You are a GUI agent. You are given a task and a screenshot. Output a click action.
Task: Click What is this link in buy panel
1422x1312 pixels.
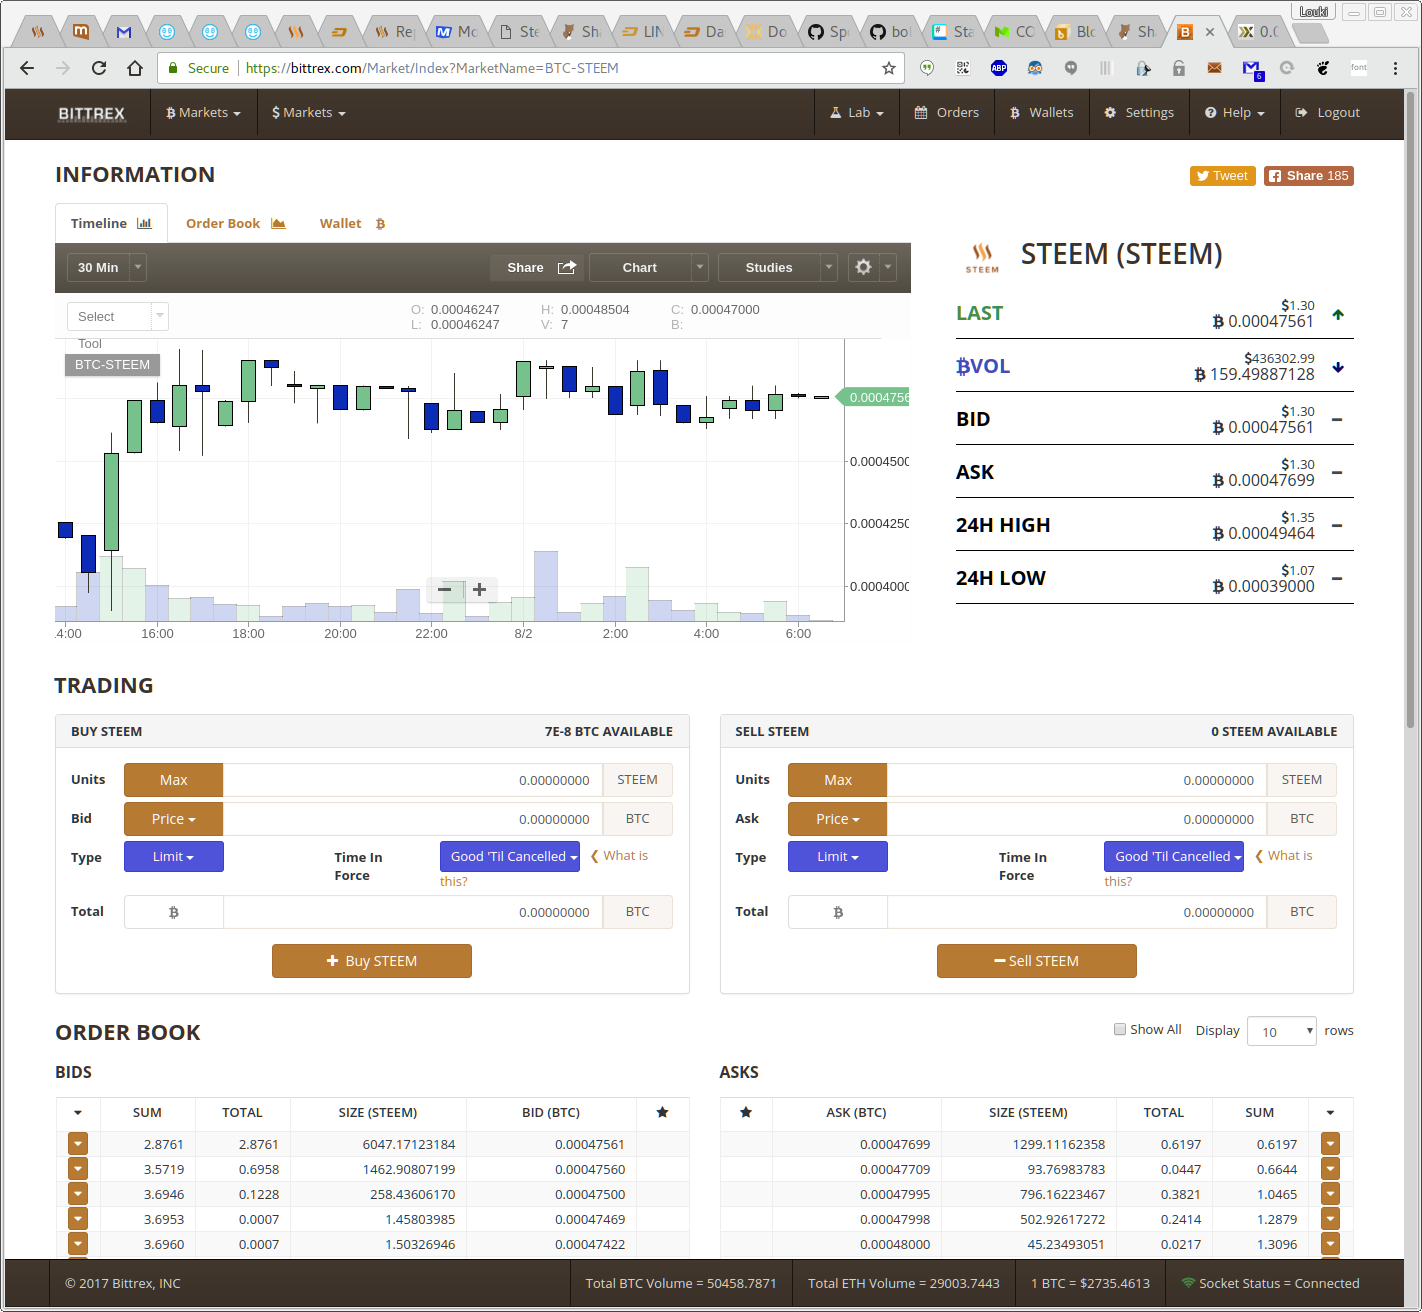(x=618, y=856)
